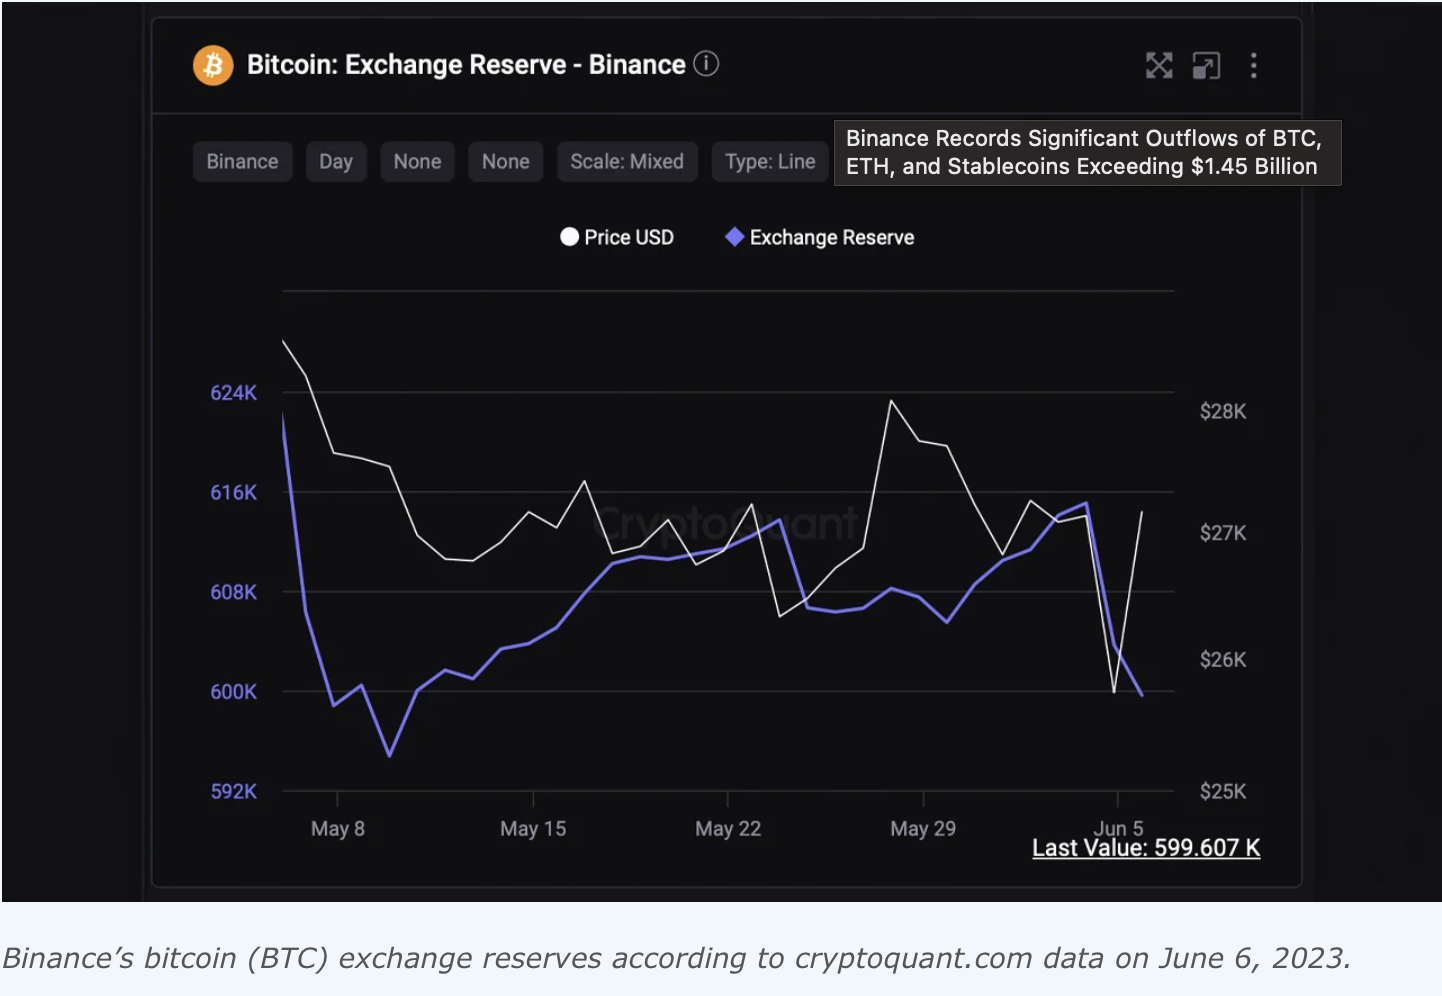Open the Scale: Mixed dropdown
1442x996 pixels.
pos(627,161)
